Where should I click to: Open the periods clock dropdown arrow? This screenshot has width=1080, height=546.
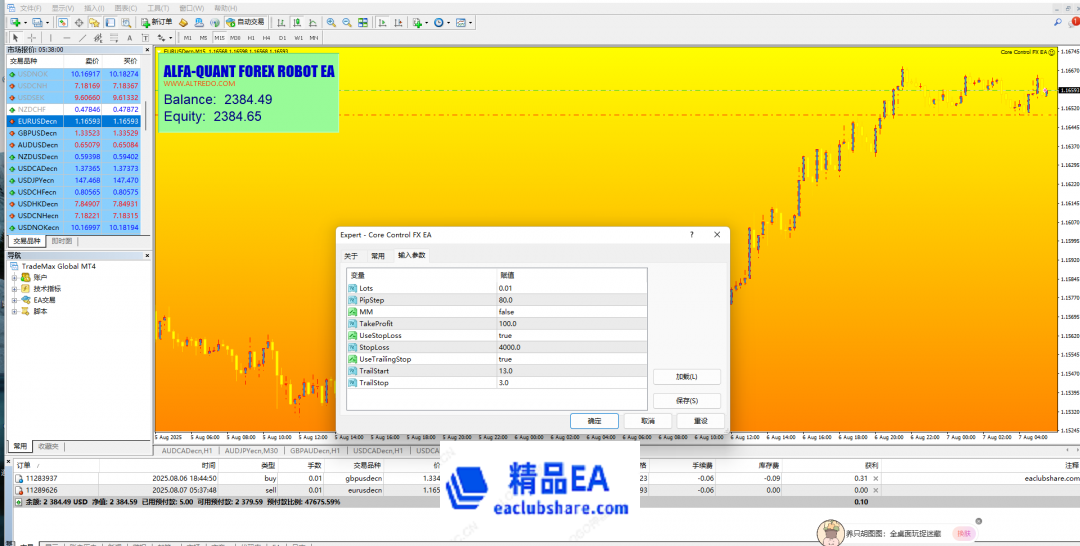click(x=448, y=22)
